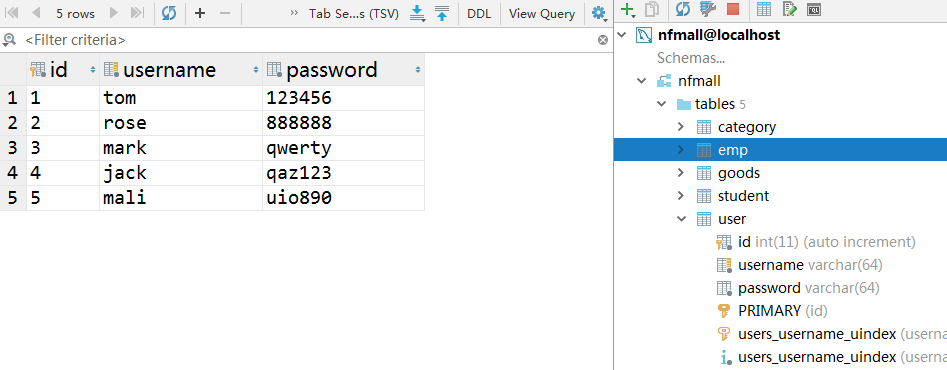This screenshot has width=947, height=370.
Task: Sort by the password column header
Action: [343, 70]
